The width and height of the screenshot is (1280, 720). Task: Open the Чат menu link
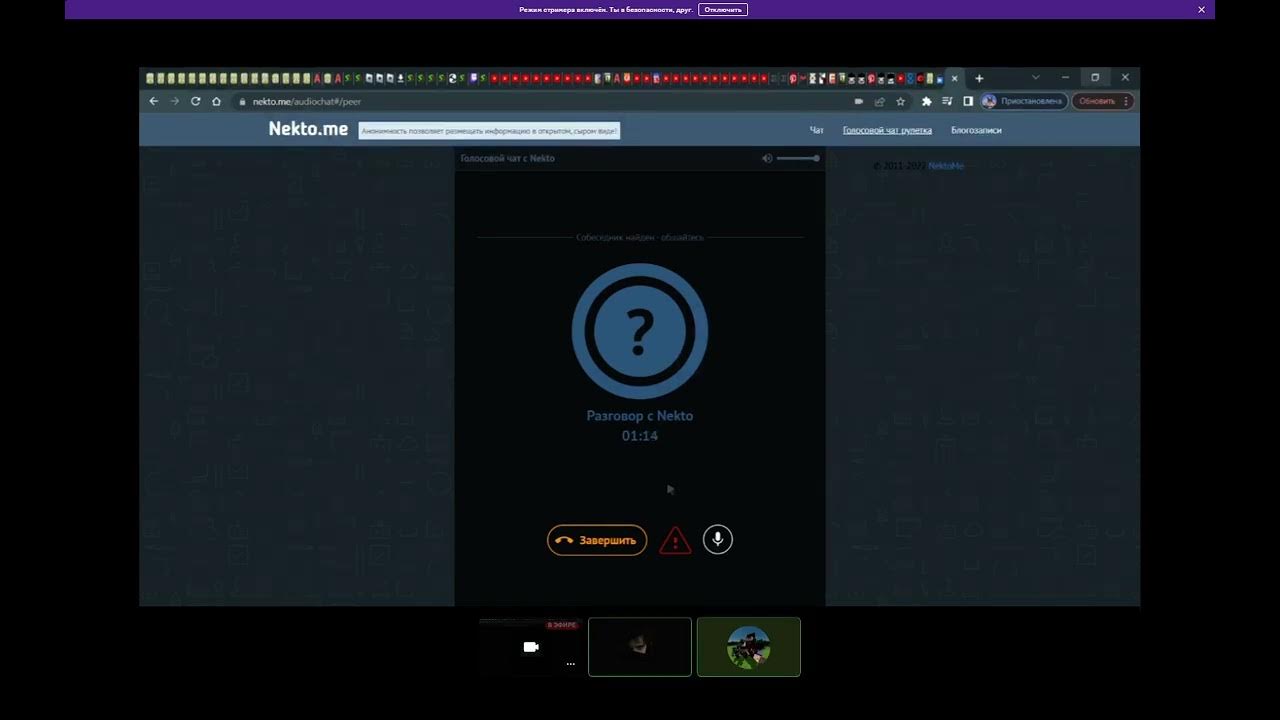(x=817, y=130)
